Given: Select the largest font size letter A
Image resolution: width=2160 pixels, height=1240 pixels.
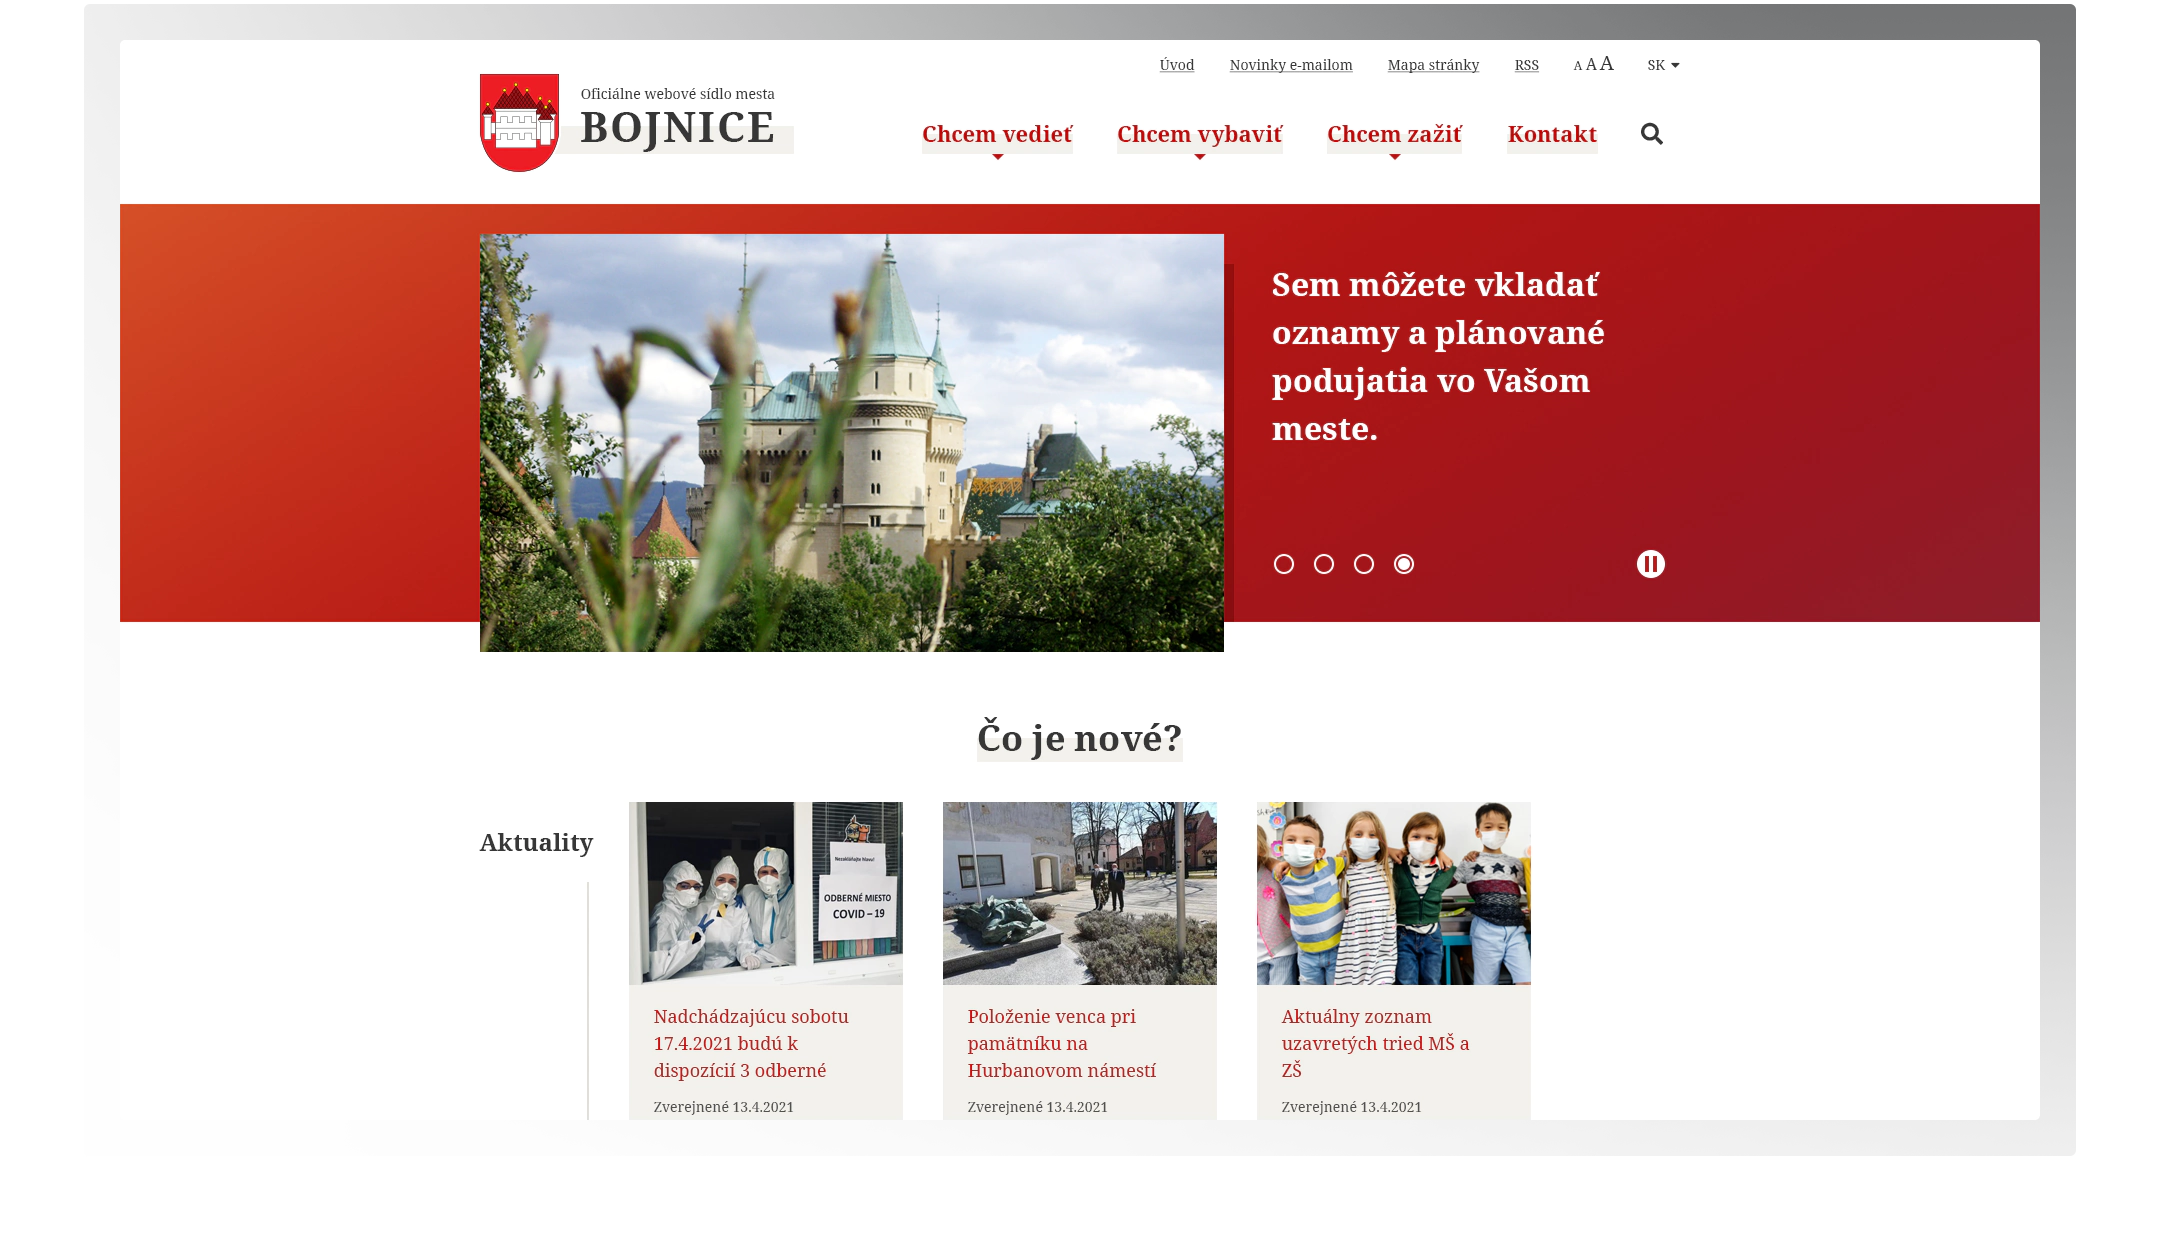Looking at the screenshot, I should pos(1606,62).
